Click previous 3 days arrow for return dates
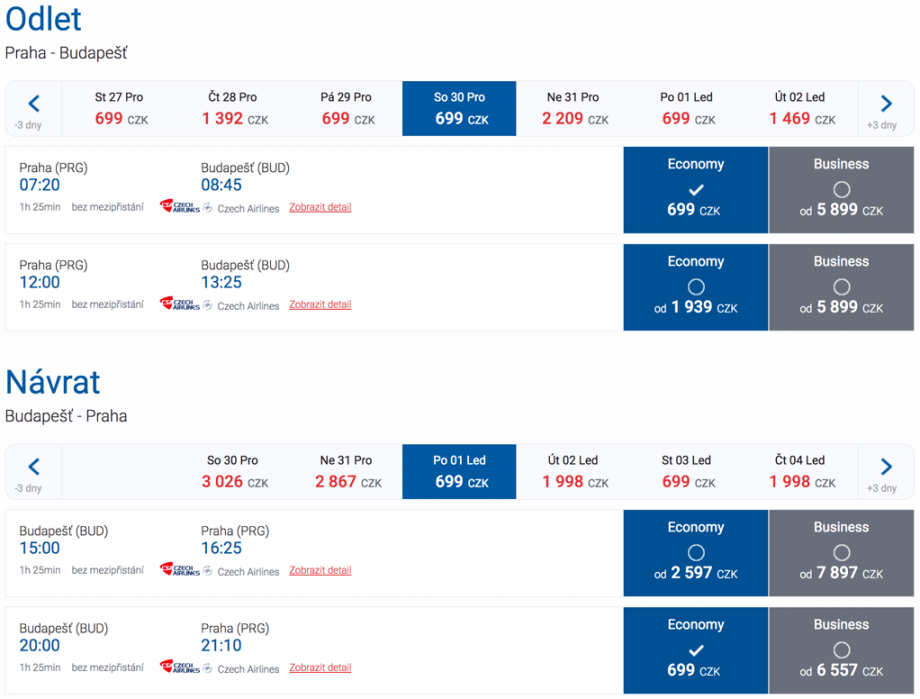 [x=33, y=468]
